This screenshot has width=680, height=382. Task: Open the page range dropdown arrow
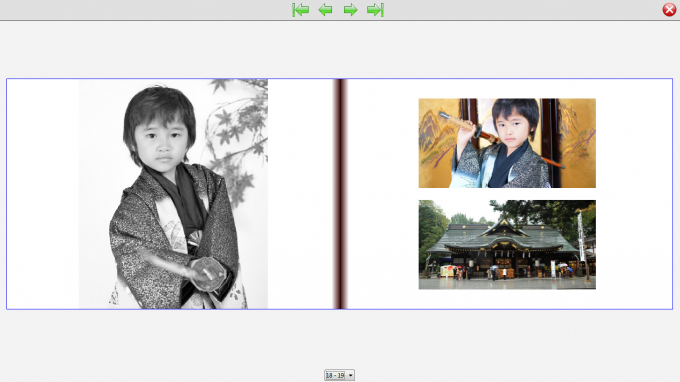pyautogui.click(x=350, y=375)
